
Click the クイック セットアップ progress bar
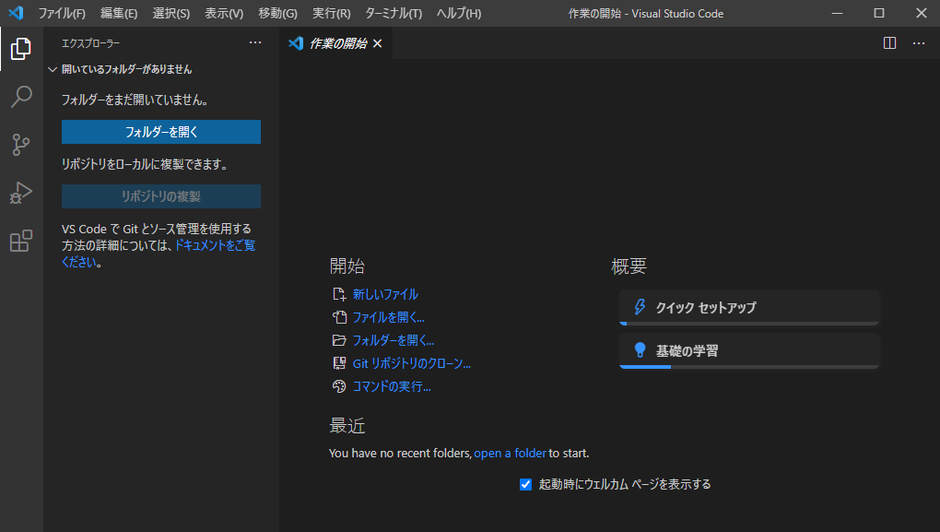click(x=749, y=323)
